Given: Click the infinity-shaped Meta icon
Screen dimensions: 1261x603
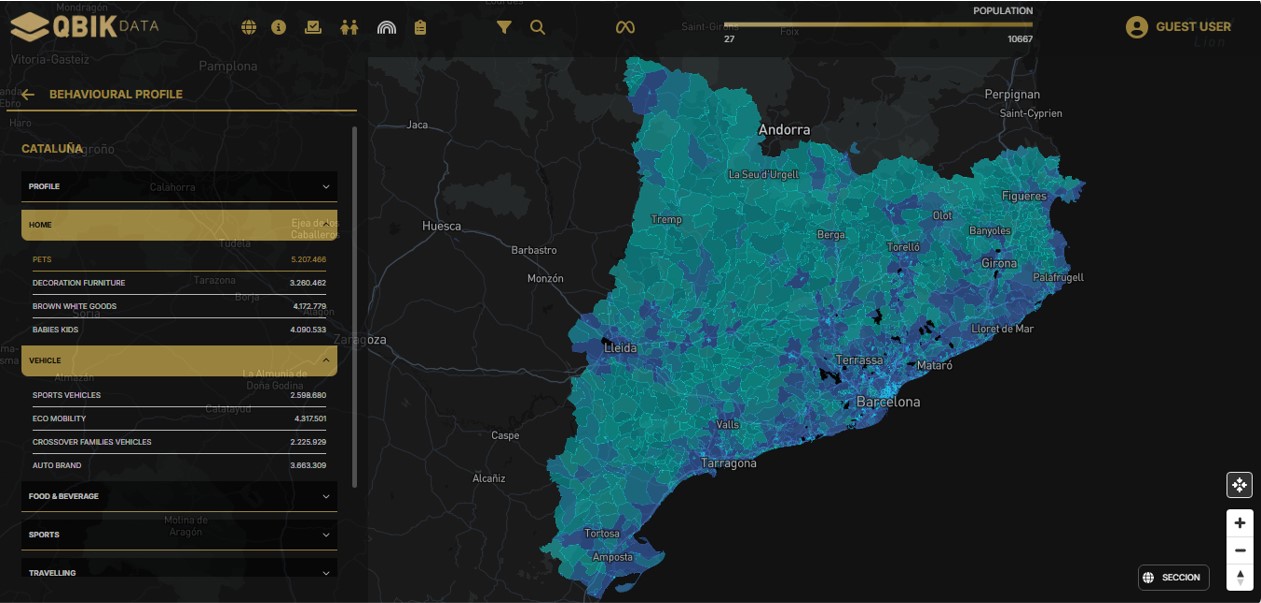Looking at the screenshot, I should (625, 27).
